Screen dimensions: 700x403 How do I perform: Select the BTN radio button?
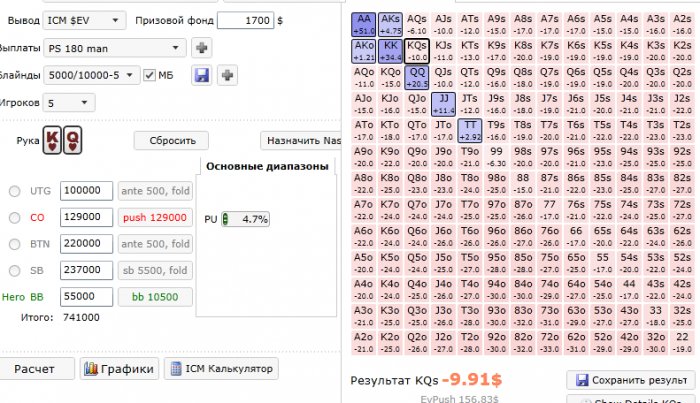click(14, 244)
